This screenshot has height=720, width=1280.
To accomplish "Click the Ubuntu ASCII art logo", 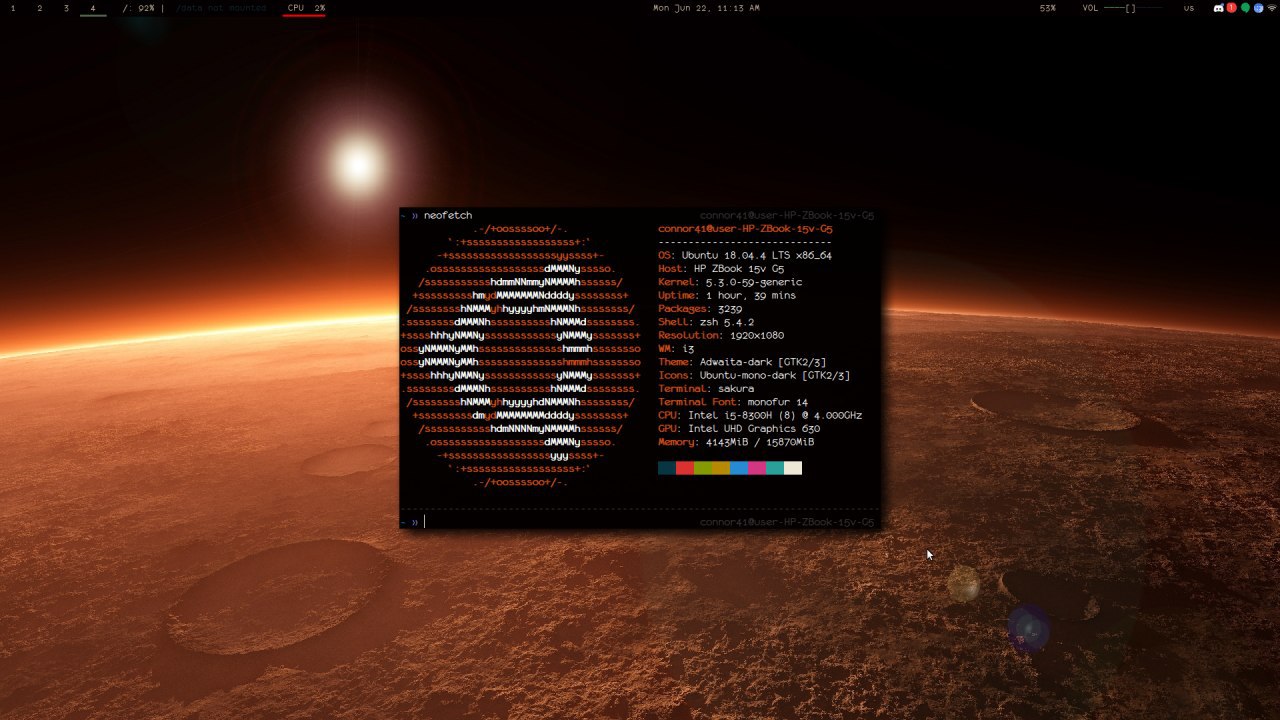I will pyautogui.click(x=520, y=355).
